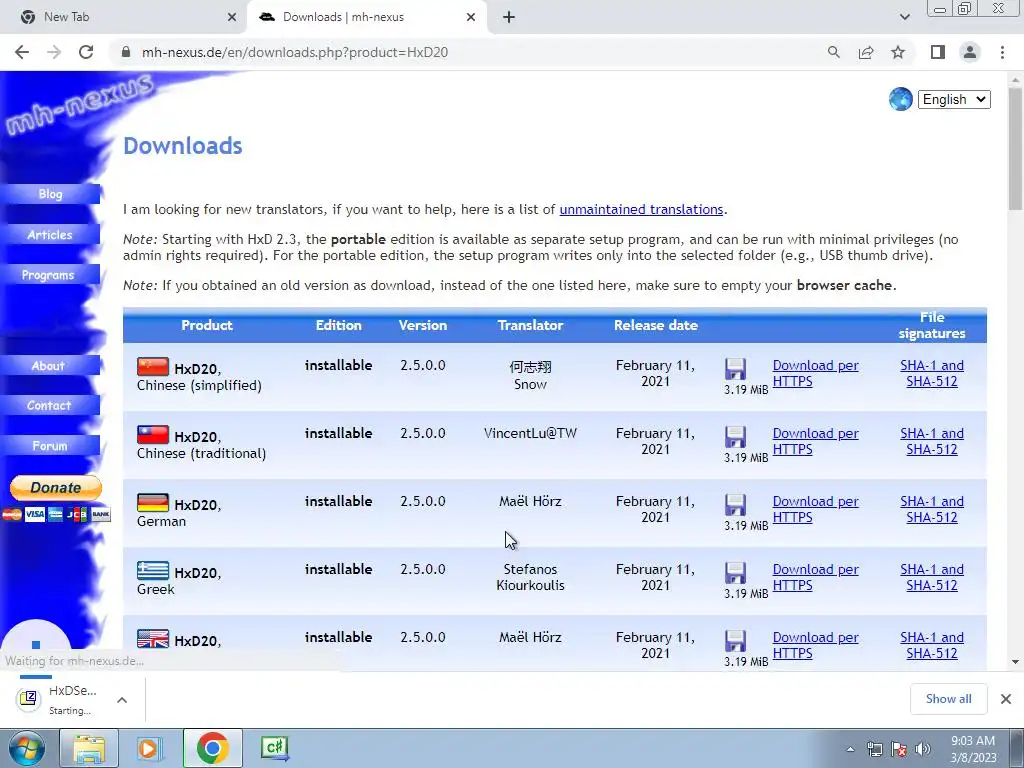Click Download per HTTPS for German
The width and height of the screenshot is (1024, 768).
click(x=815, y=509)
